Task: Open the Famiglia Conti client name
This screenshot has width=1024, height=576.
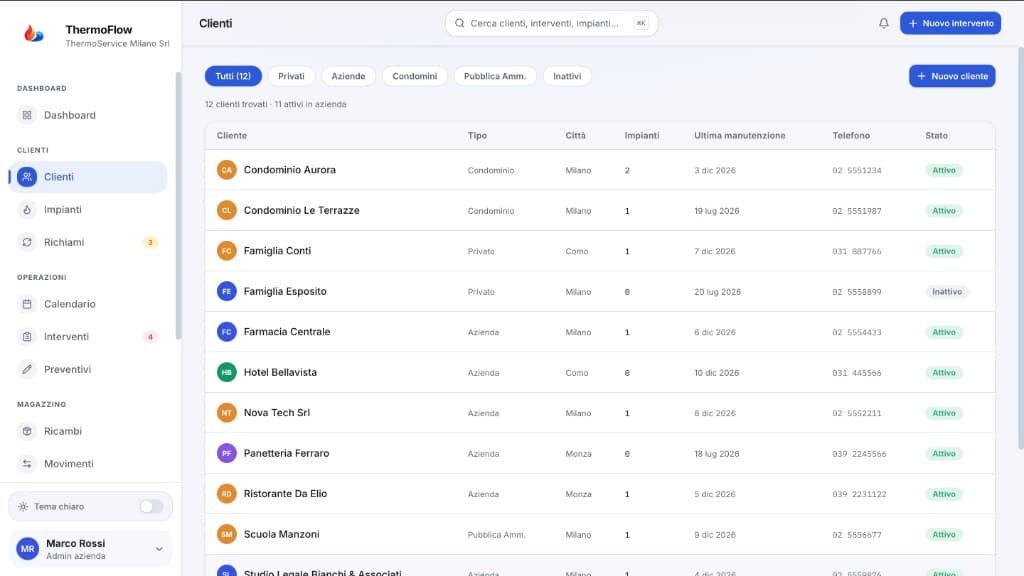Action: pos(278,251)
